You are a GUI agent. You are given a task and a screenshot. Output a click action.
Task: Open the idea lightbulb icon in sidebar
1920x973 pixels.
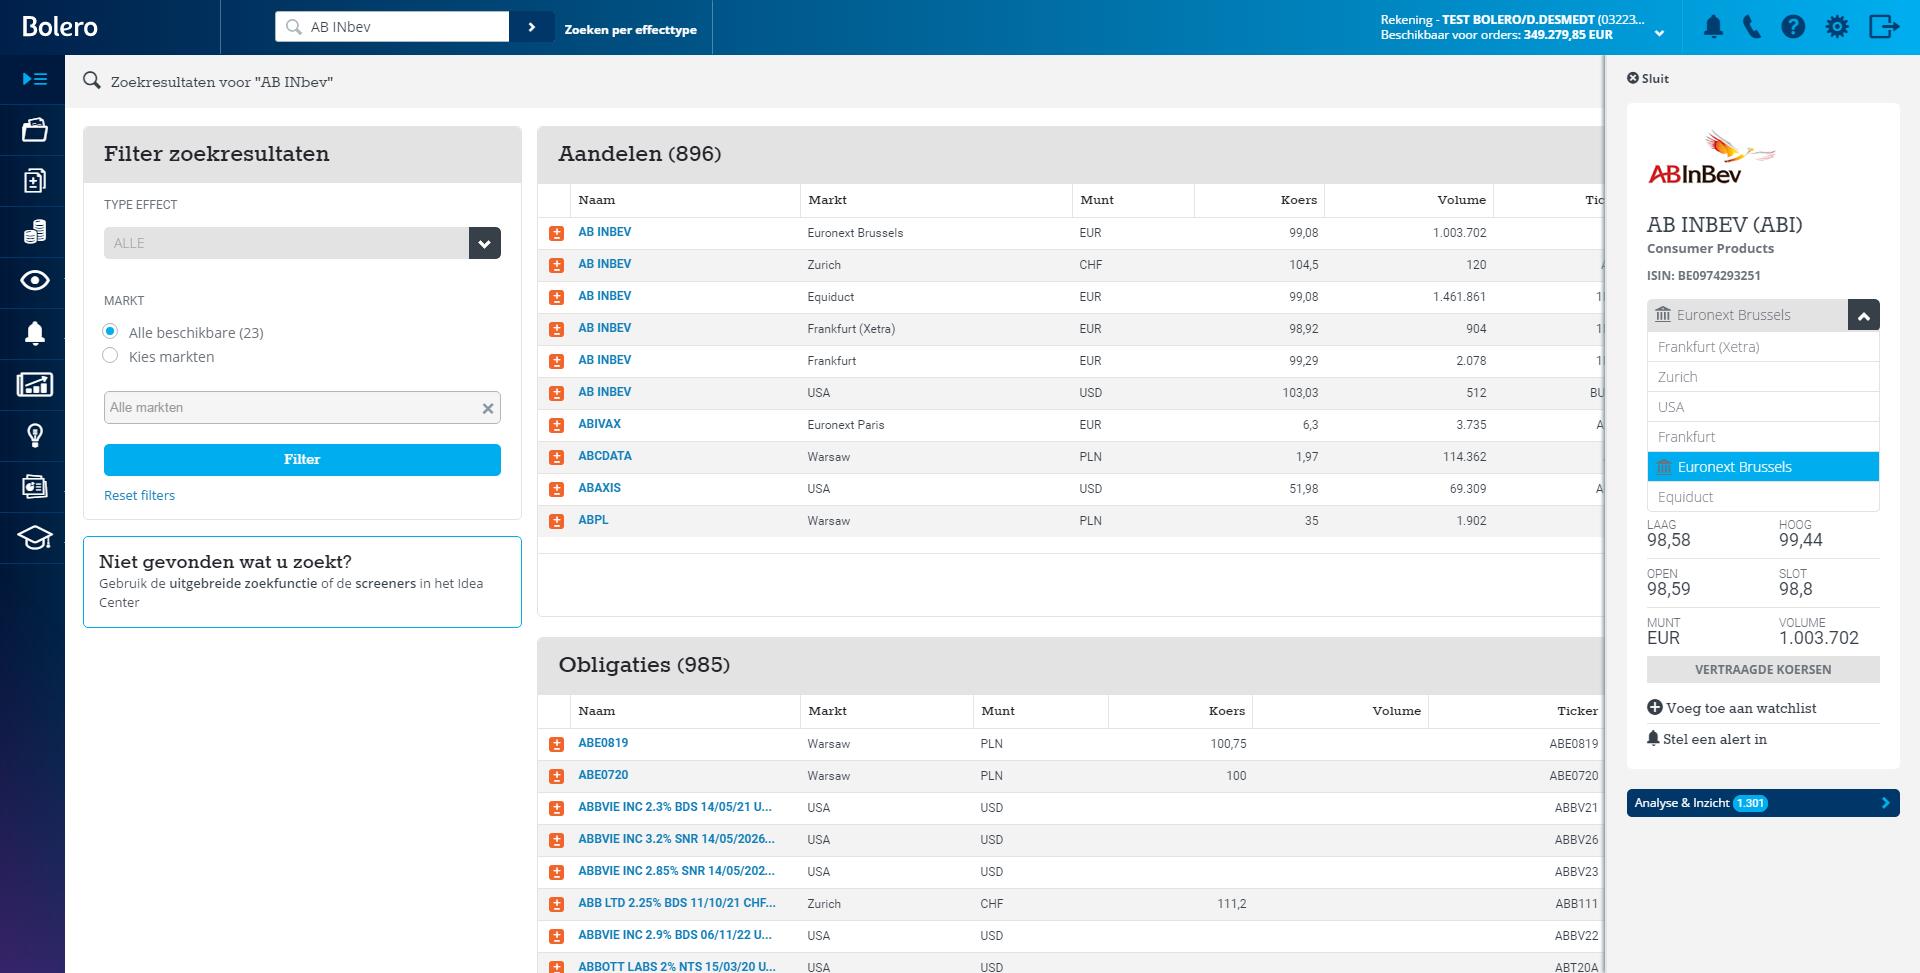(35, 435)
